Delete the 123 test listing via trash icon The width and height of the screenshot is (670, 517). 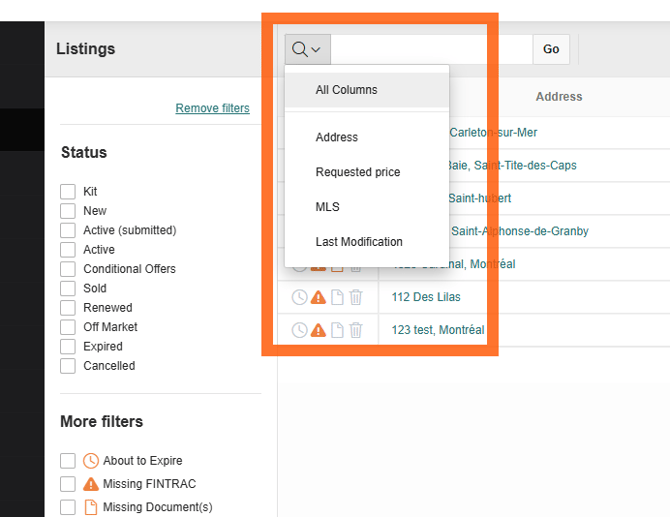(356, 330)
